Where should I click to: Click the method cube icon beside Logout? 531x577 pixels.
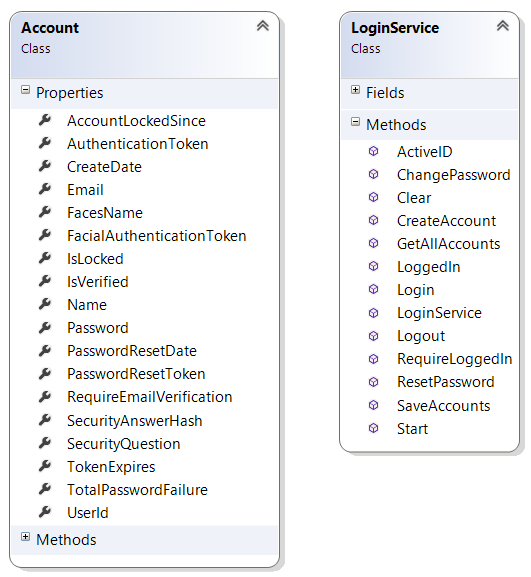374,336
